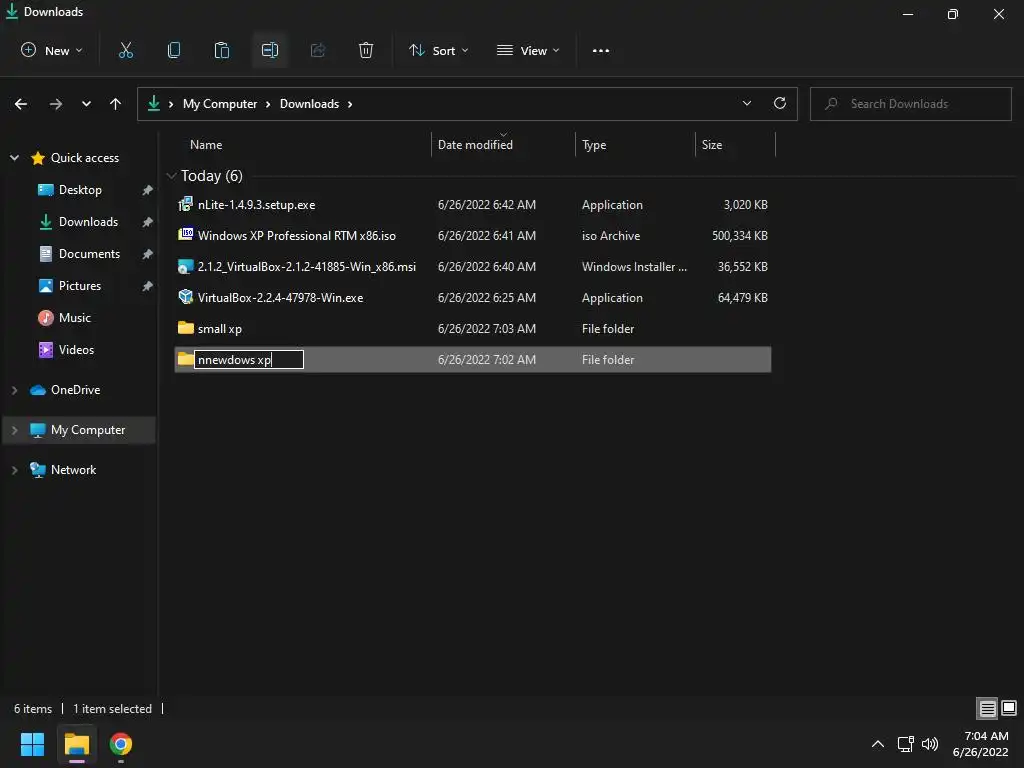Viewport: 1024px width, 768px height.
Task: Open the See more three-dots menu
Action: 601,50
